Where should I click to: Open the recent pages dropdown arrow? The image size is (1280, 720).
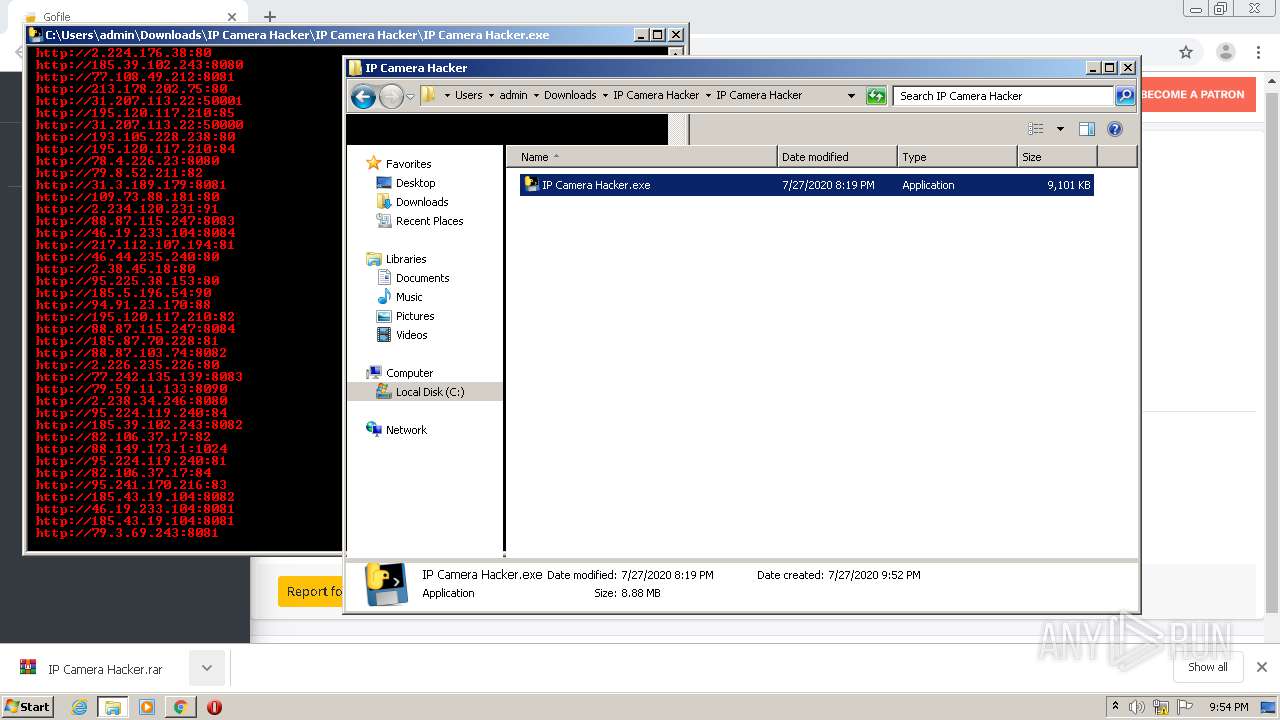410,97
